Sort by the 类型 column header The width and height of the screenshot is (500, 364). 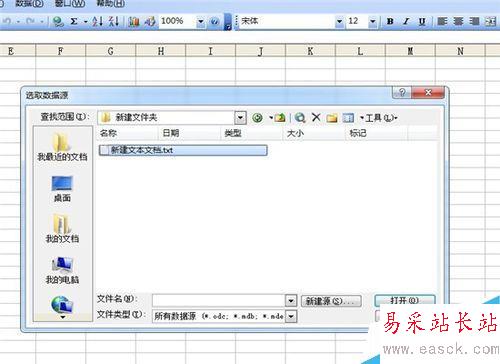click(x=252, y=133)
